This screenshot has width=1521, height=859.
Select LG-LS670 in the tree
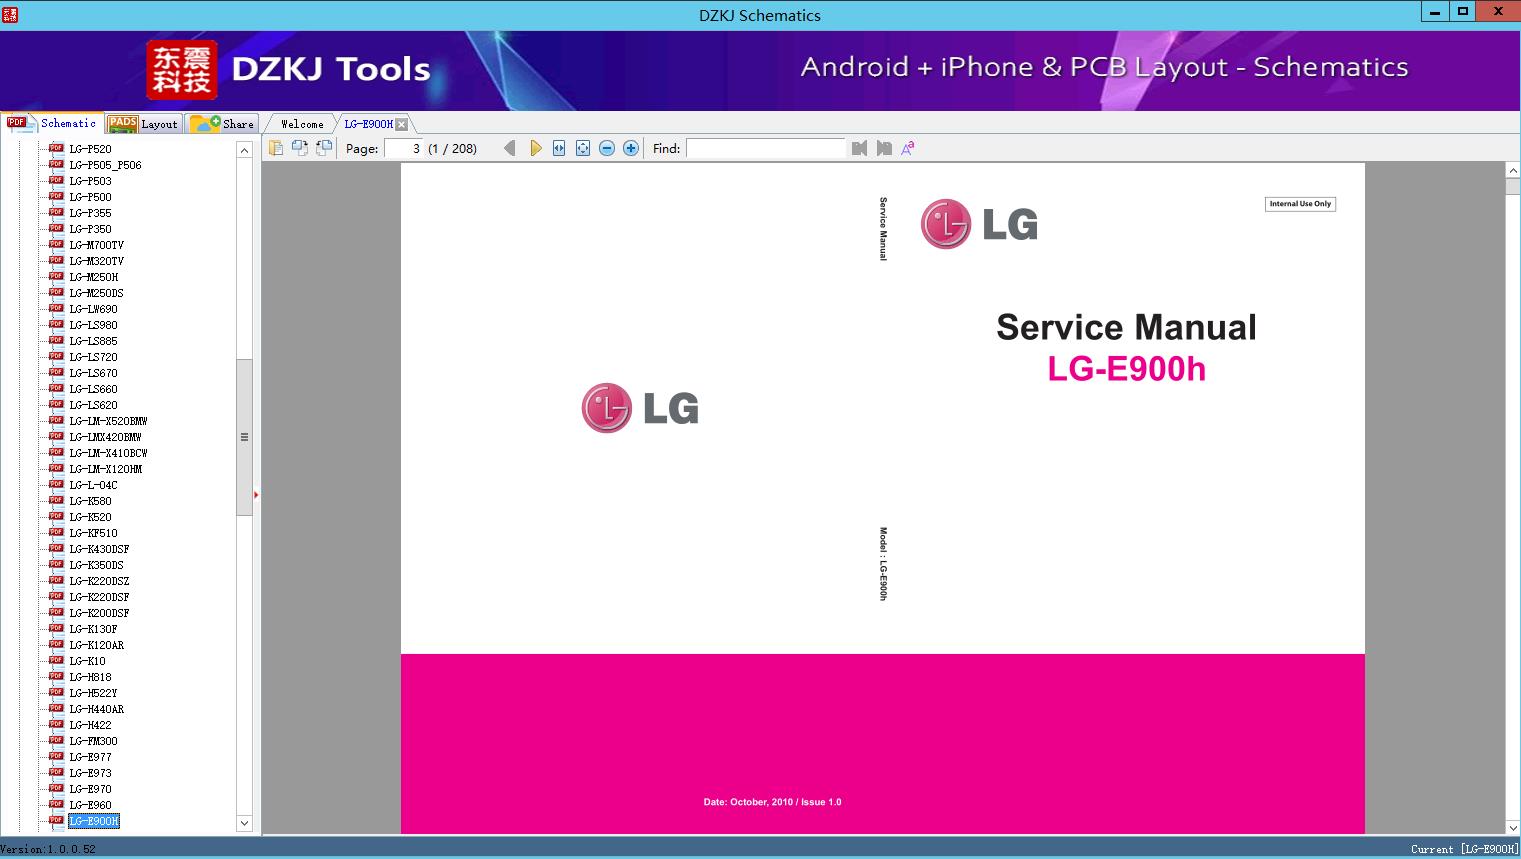point(93,373)
